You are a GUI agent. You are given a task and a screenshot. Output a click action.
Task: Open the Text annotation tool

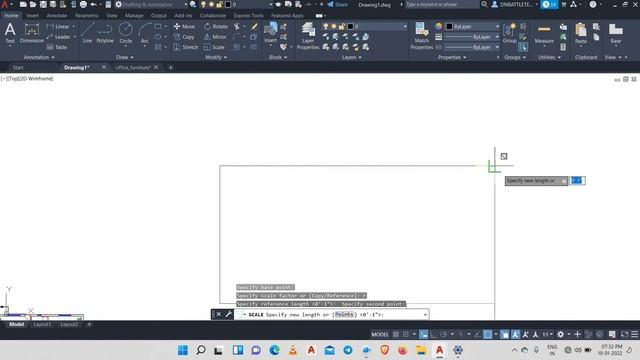tap(10, 33)
